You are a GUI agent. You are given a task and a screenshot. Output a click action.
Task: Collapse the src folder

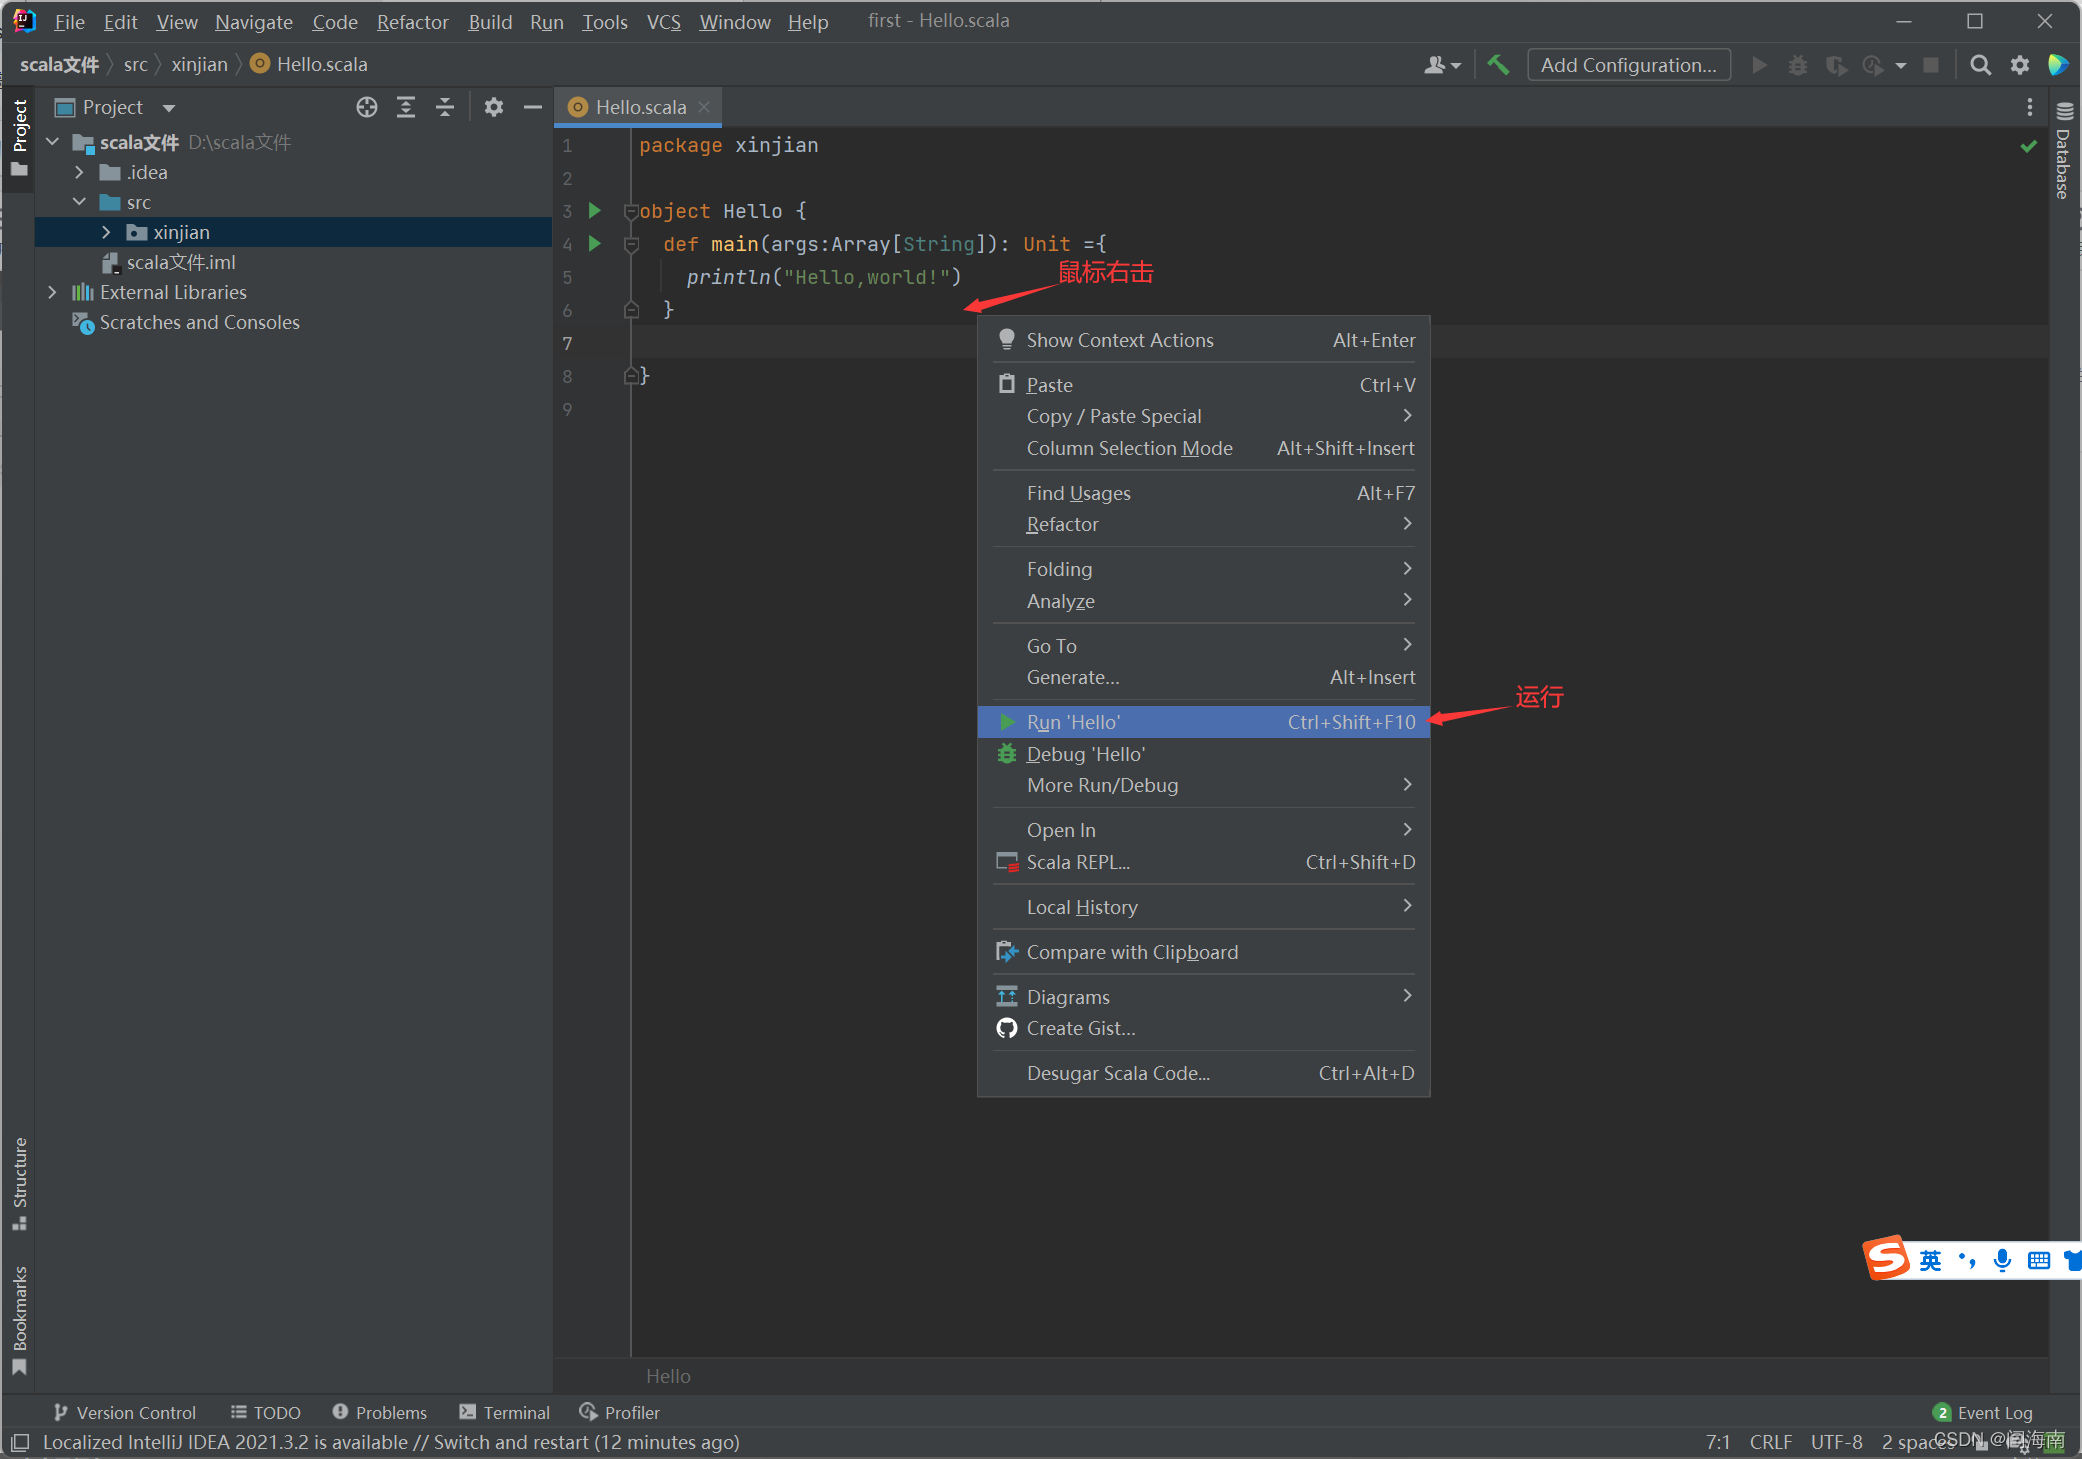click(x=79, y=202)
